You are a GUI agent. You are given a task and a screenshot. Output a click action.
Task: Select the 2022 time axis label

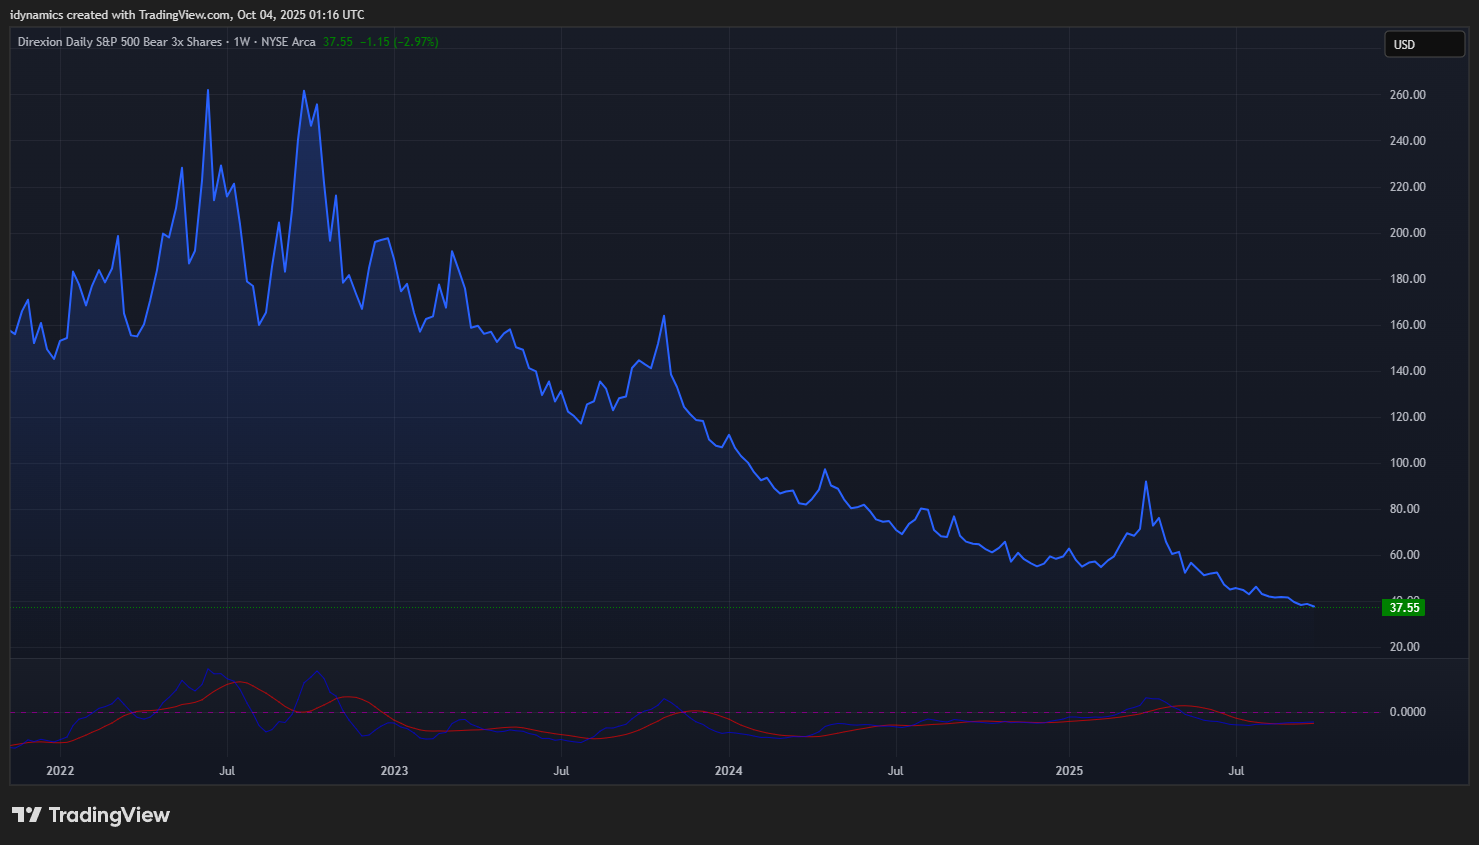click(x=60, y=771)
